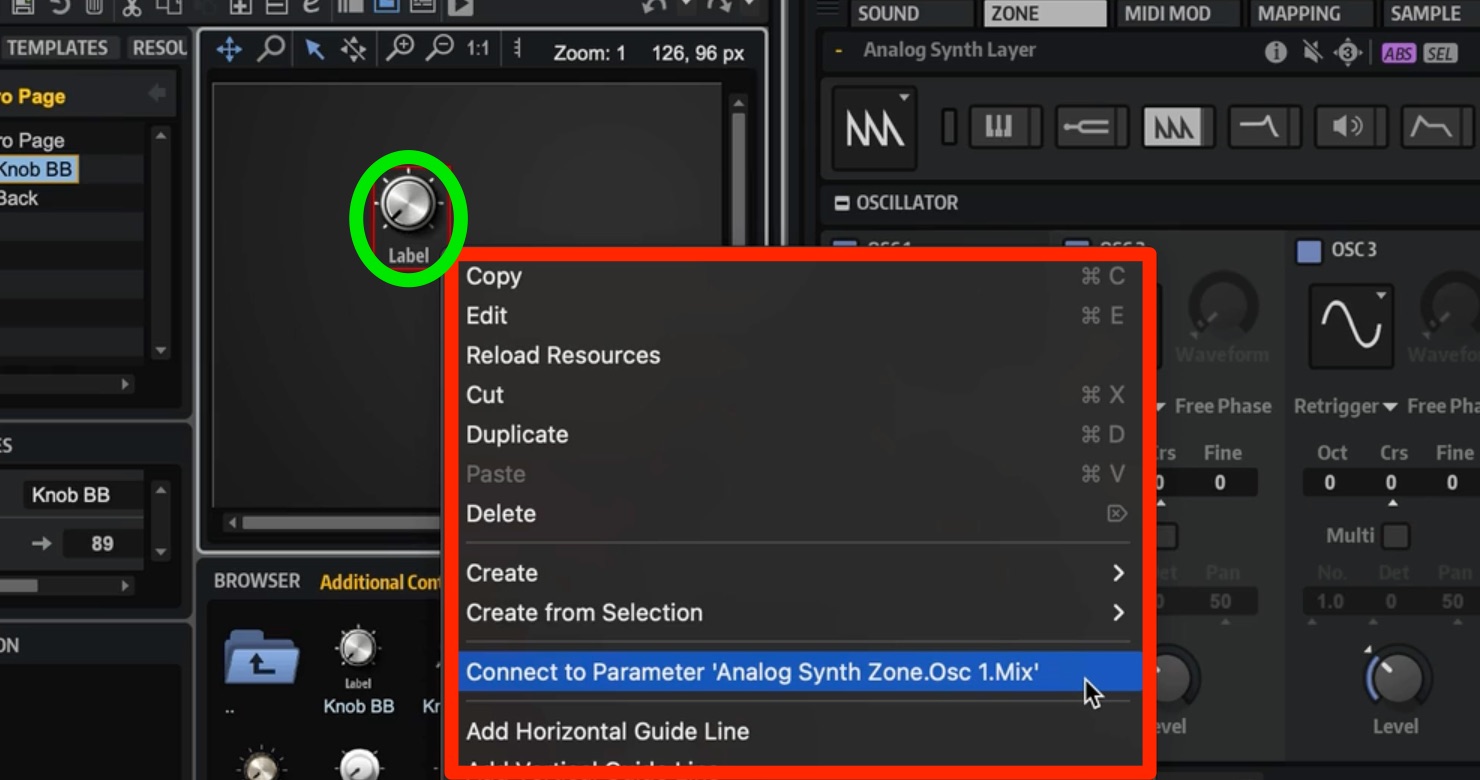Toggle Free Phase left of Retrigger

pyautogui.click(x=1222, y=406)
